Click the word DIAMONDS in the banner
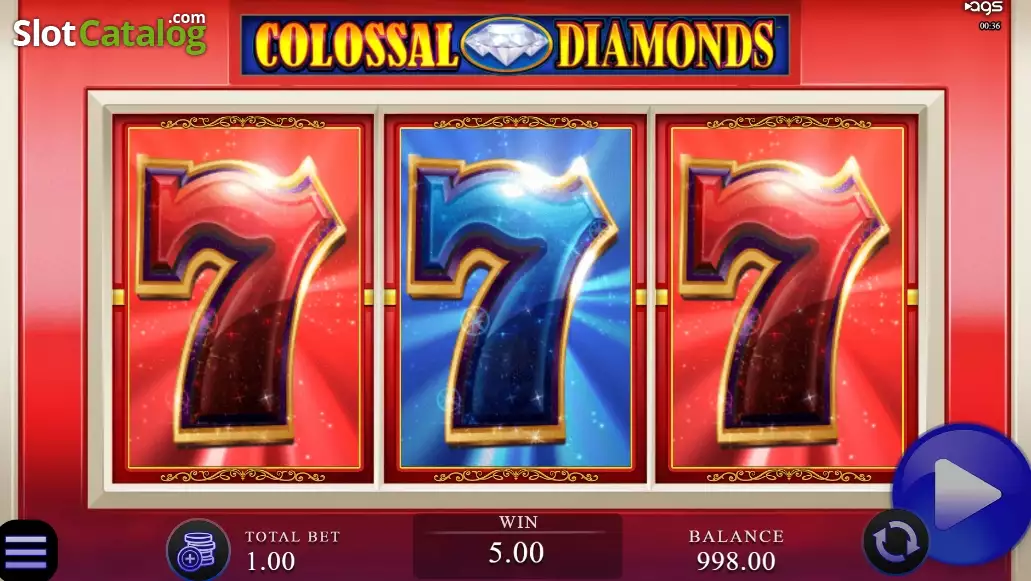 pyautogui.click(x=666, y=45)
